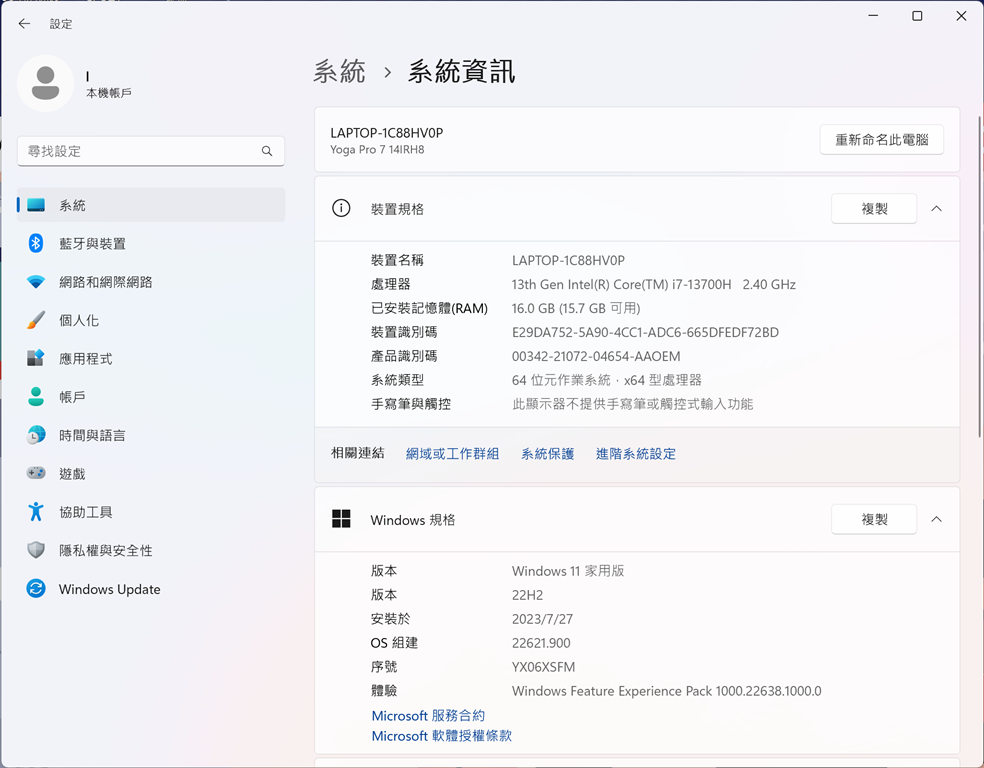Collapse the 裝置規格 section chevron
The image size is (984, 768).
point(936,209)
